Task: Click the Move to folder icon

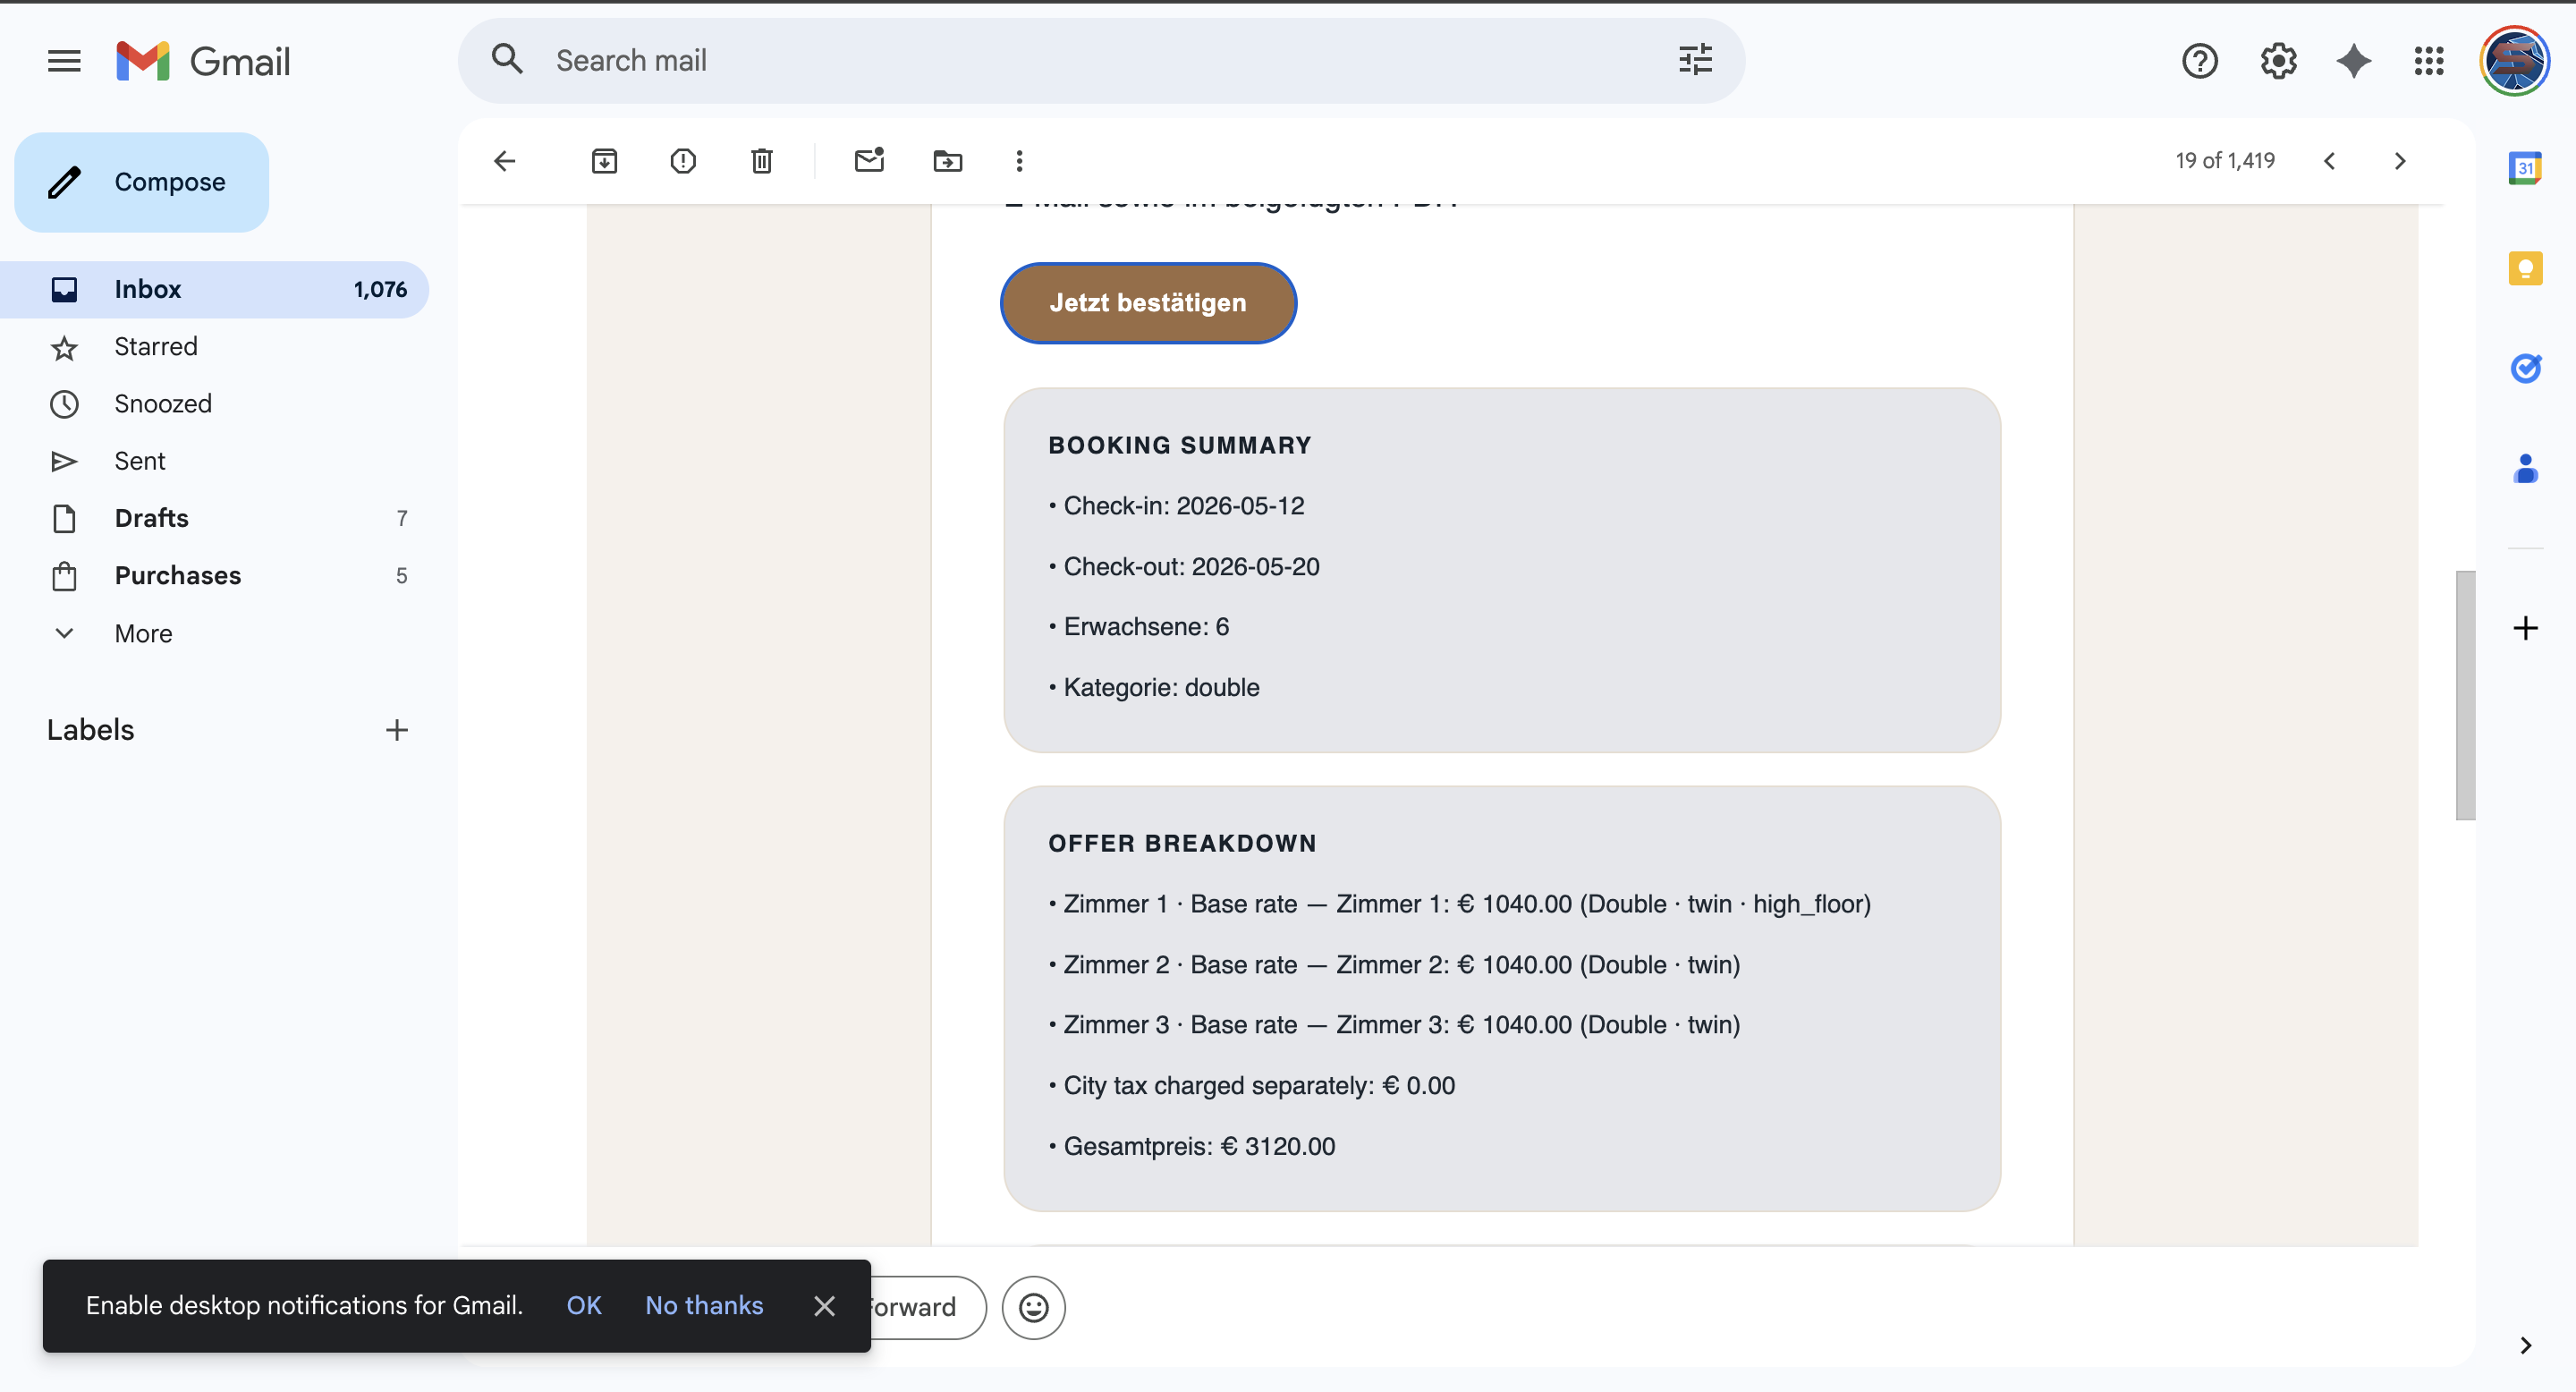Action: [x=947, y=161]
